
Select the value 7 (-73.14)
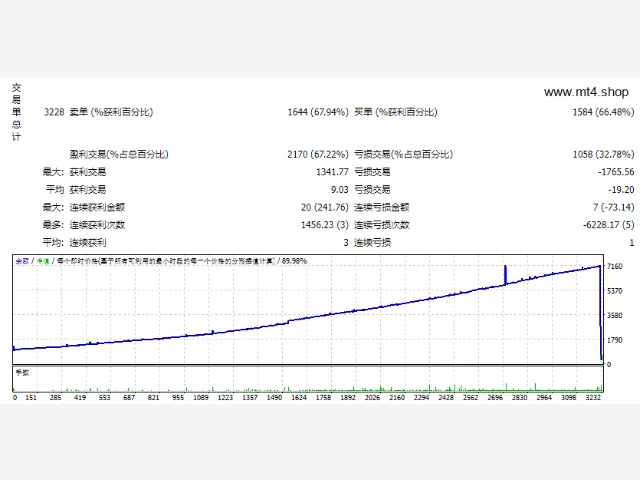[613, 207]
